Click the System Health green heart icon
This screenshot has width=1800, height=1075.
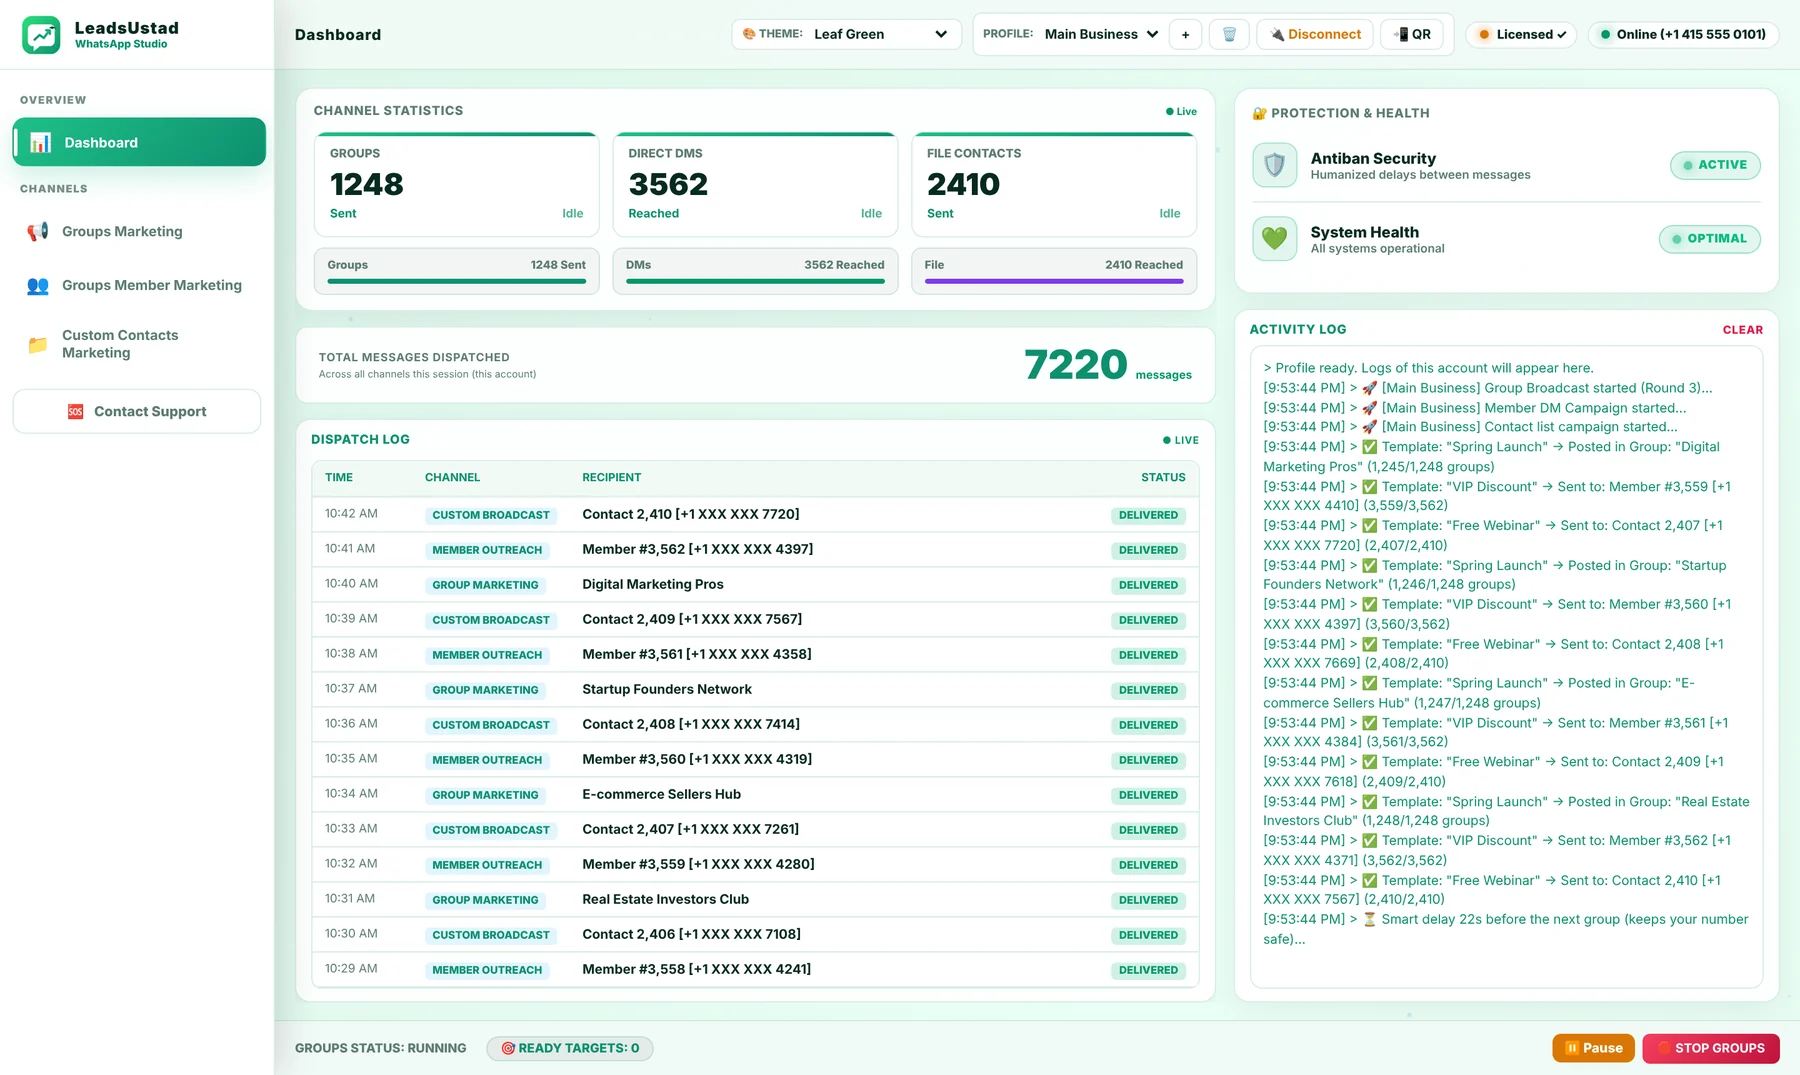[1274, 239]
